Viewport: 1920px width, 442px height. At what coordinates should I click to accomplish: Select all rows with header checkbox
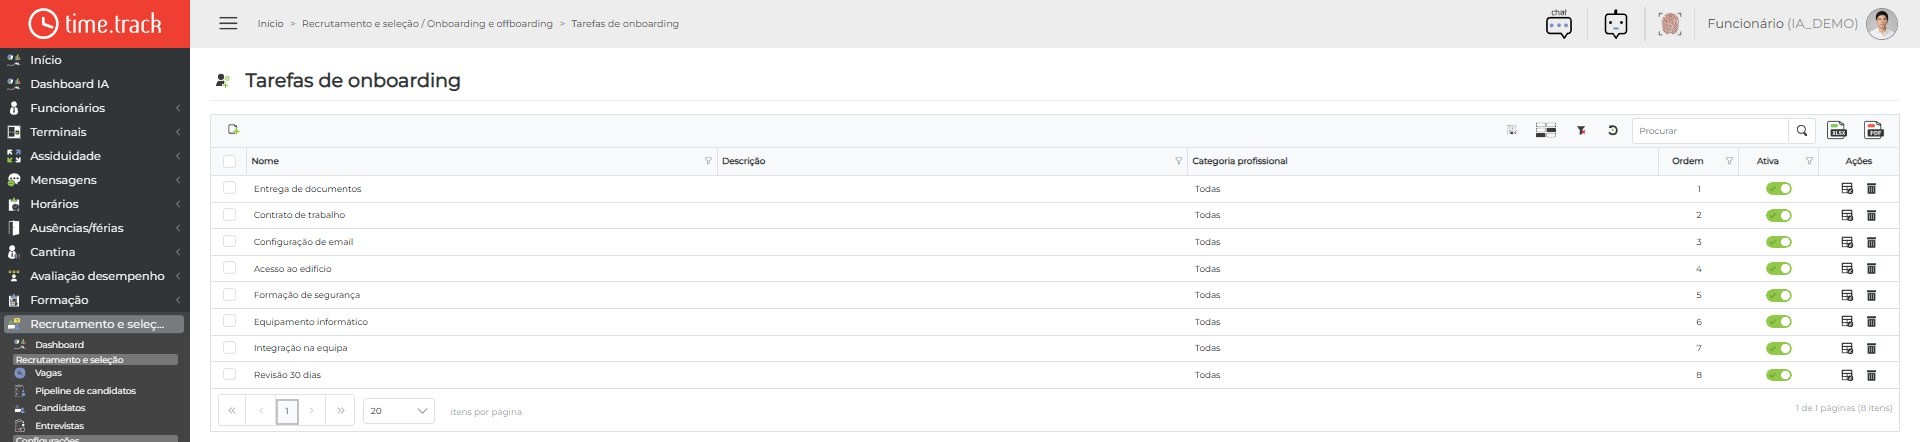(x=229, y=161)
